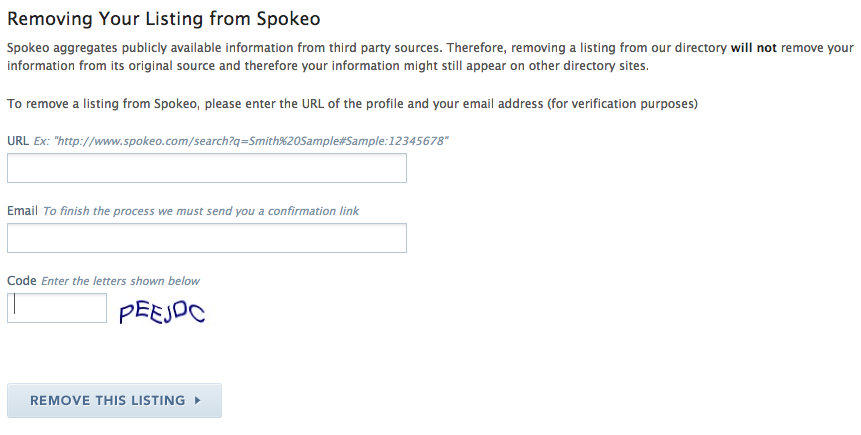The width and height of the screenshot is (861, 435).
Task: Click the example spokeo.com search URL hint
Action: coord(241,141)
